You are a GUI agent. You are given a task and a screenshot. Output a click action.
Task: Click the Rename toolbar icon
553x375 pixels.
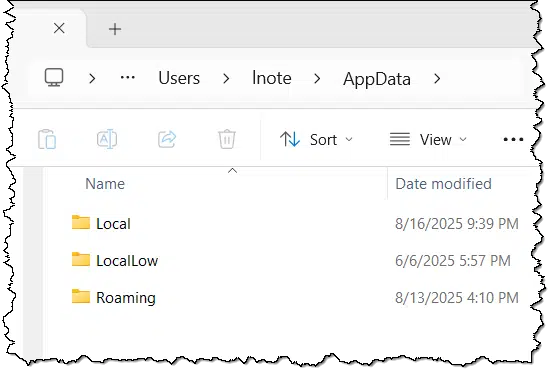[107, 139]
